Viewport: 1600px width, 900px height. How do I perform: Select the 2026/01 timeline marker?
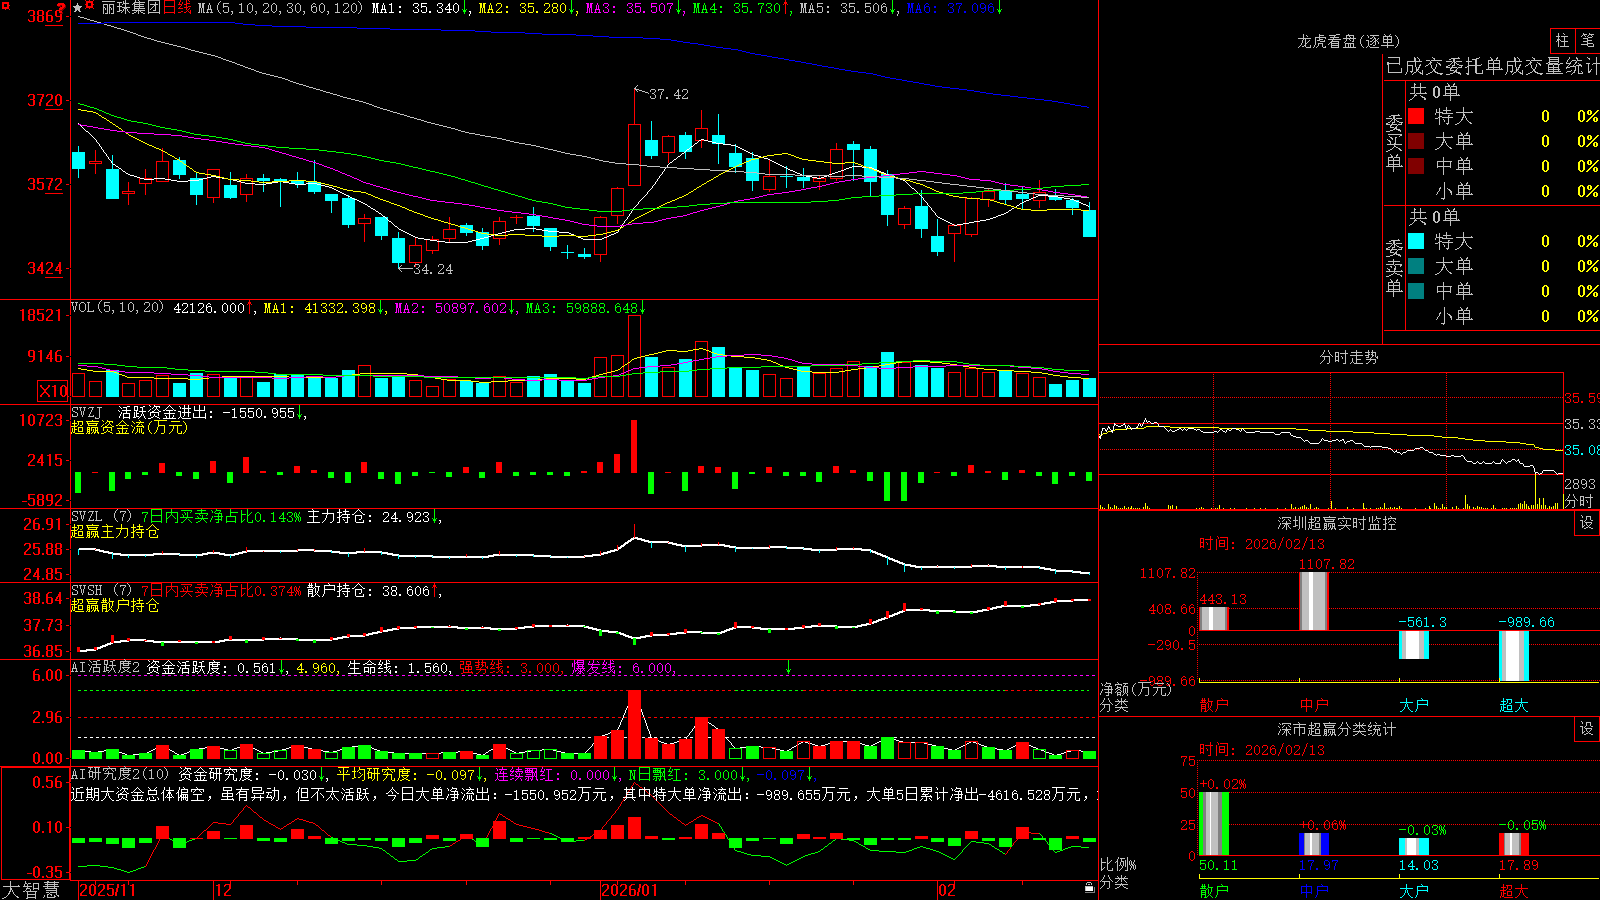pos(630,890)
